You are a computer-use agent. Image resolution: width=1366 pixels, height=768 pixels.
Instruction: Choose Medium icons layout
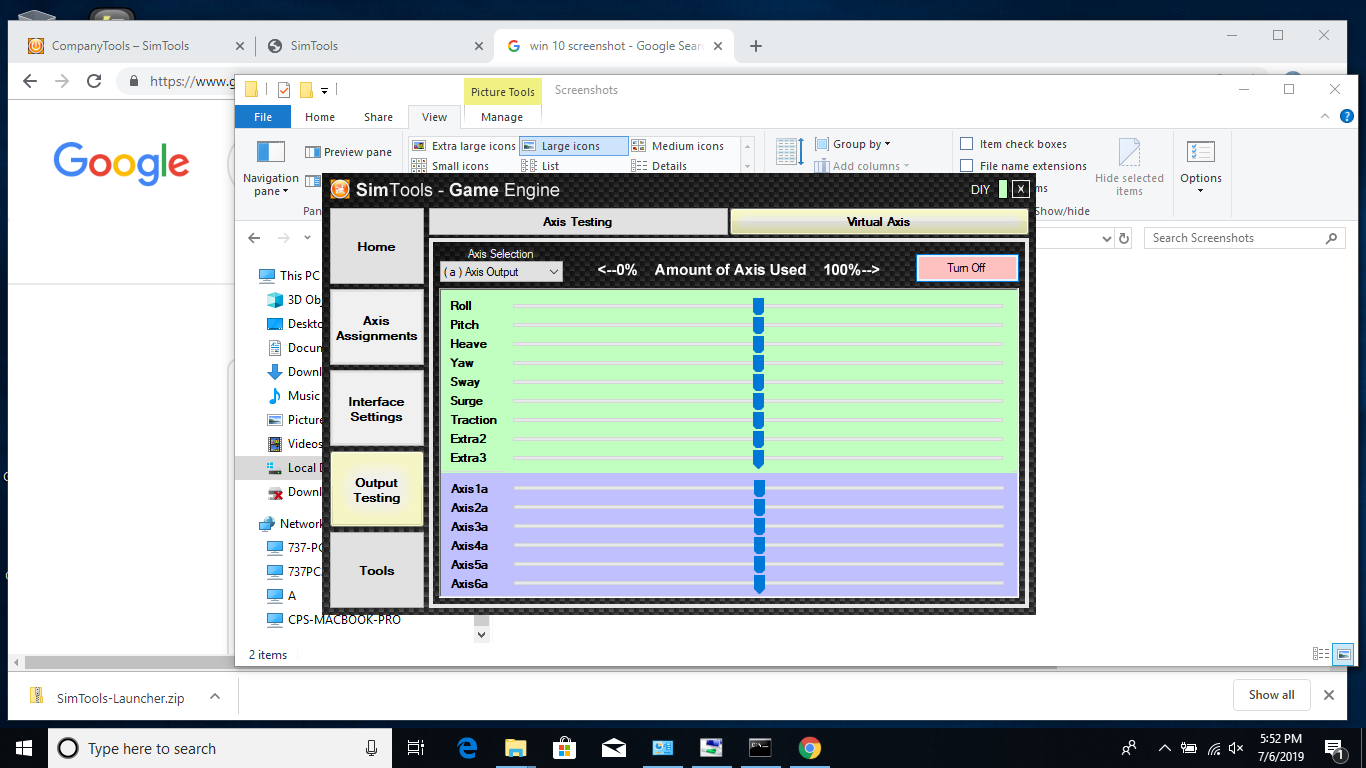[x=678, y=146]
